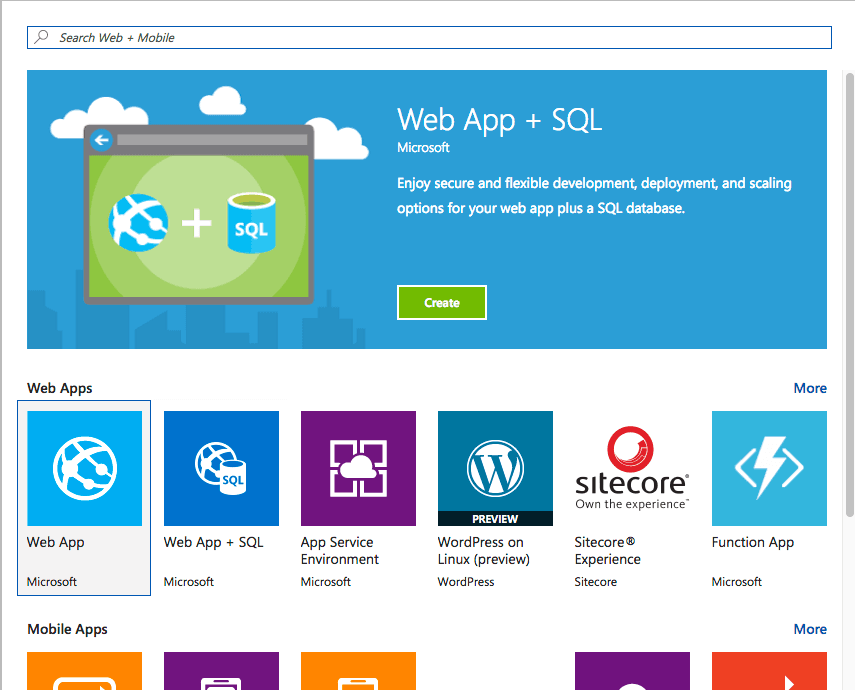Click the "Web App" tile label text
This screenshot has width=855, height=690.
pos(56,542)
